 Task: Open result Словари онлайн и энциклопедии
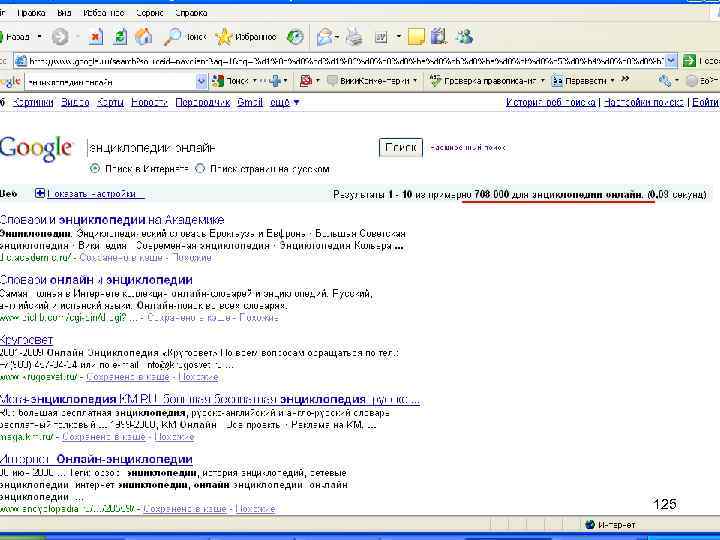click(96, 280)
